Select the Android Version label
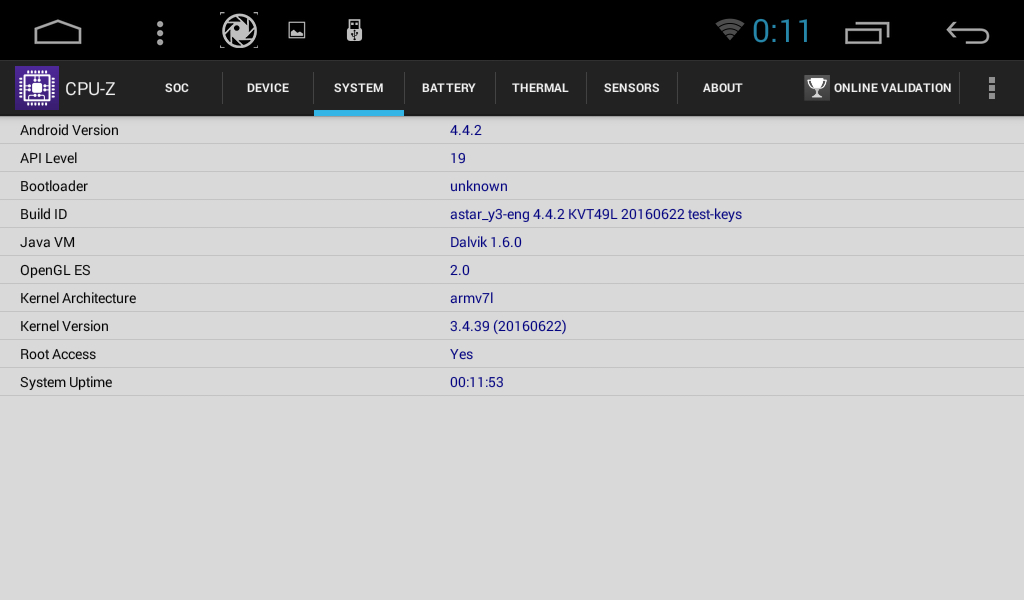Screen dimensions: 1024x600 point(69,130)
